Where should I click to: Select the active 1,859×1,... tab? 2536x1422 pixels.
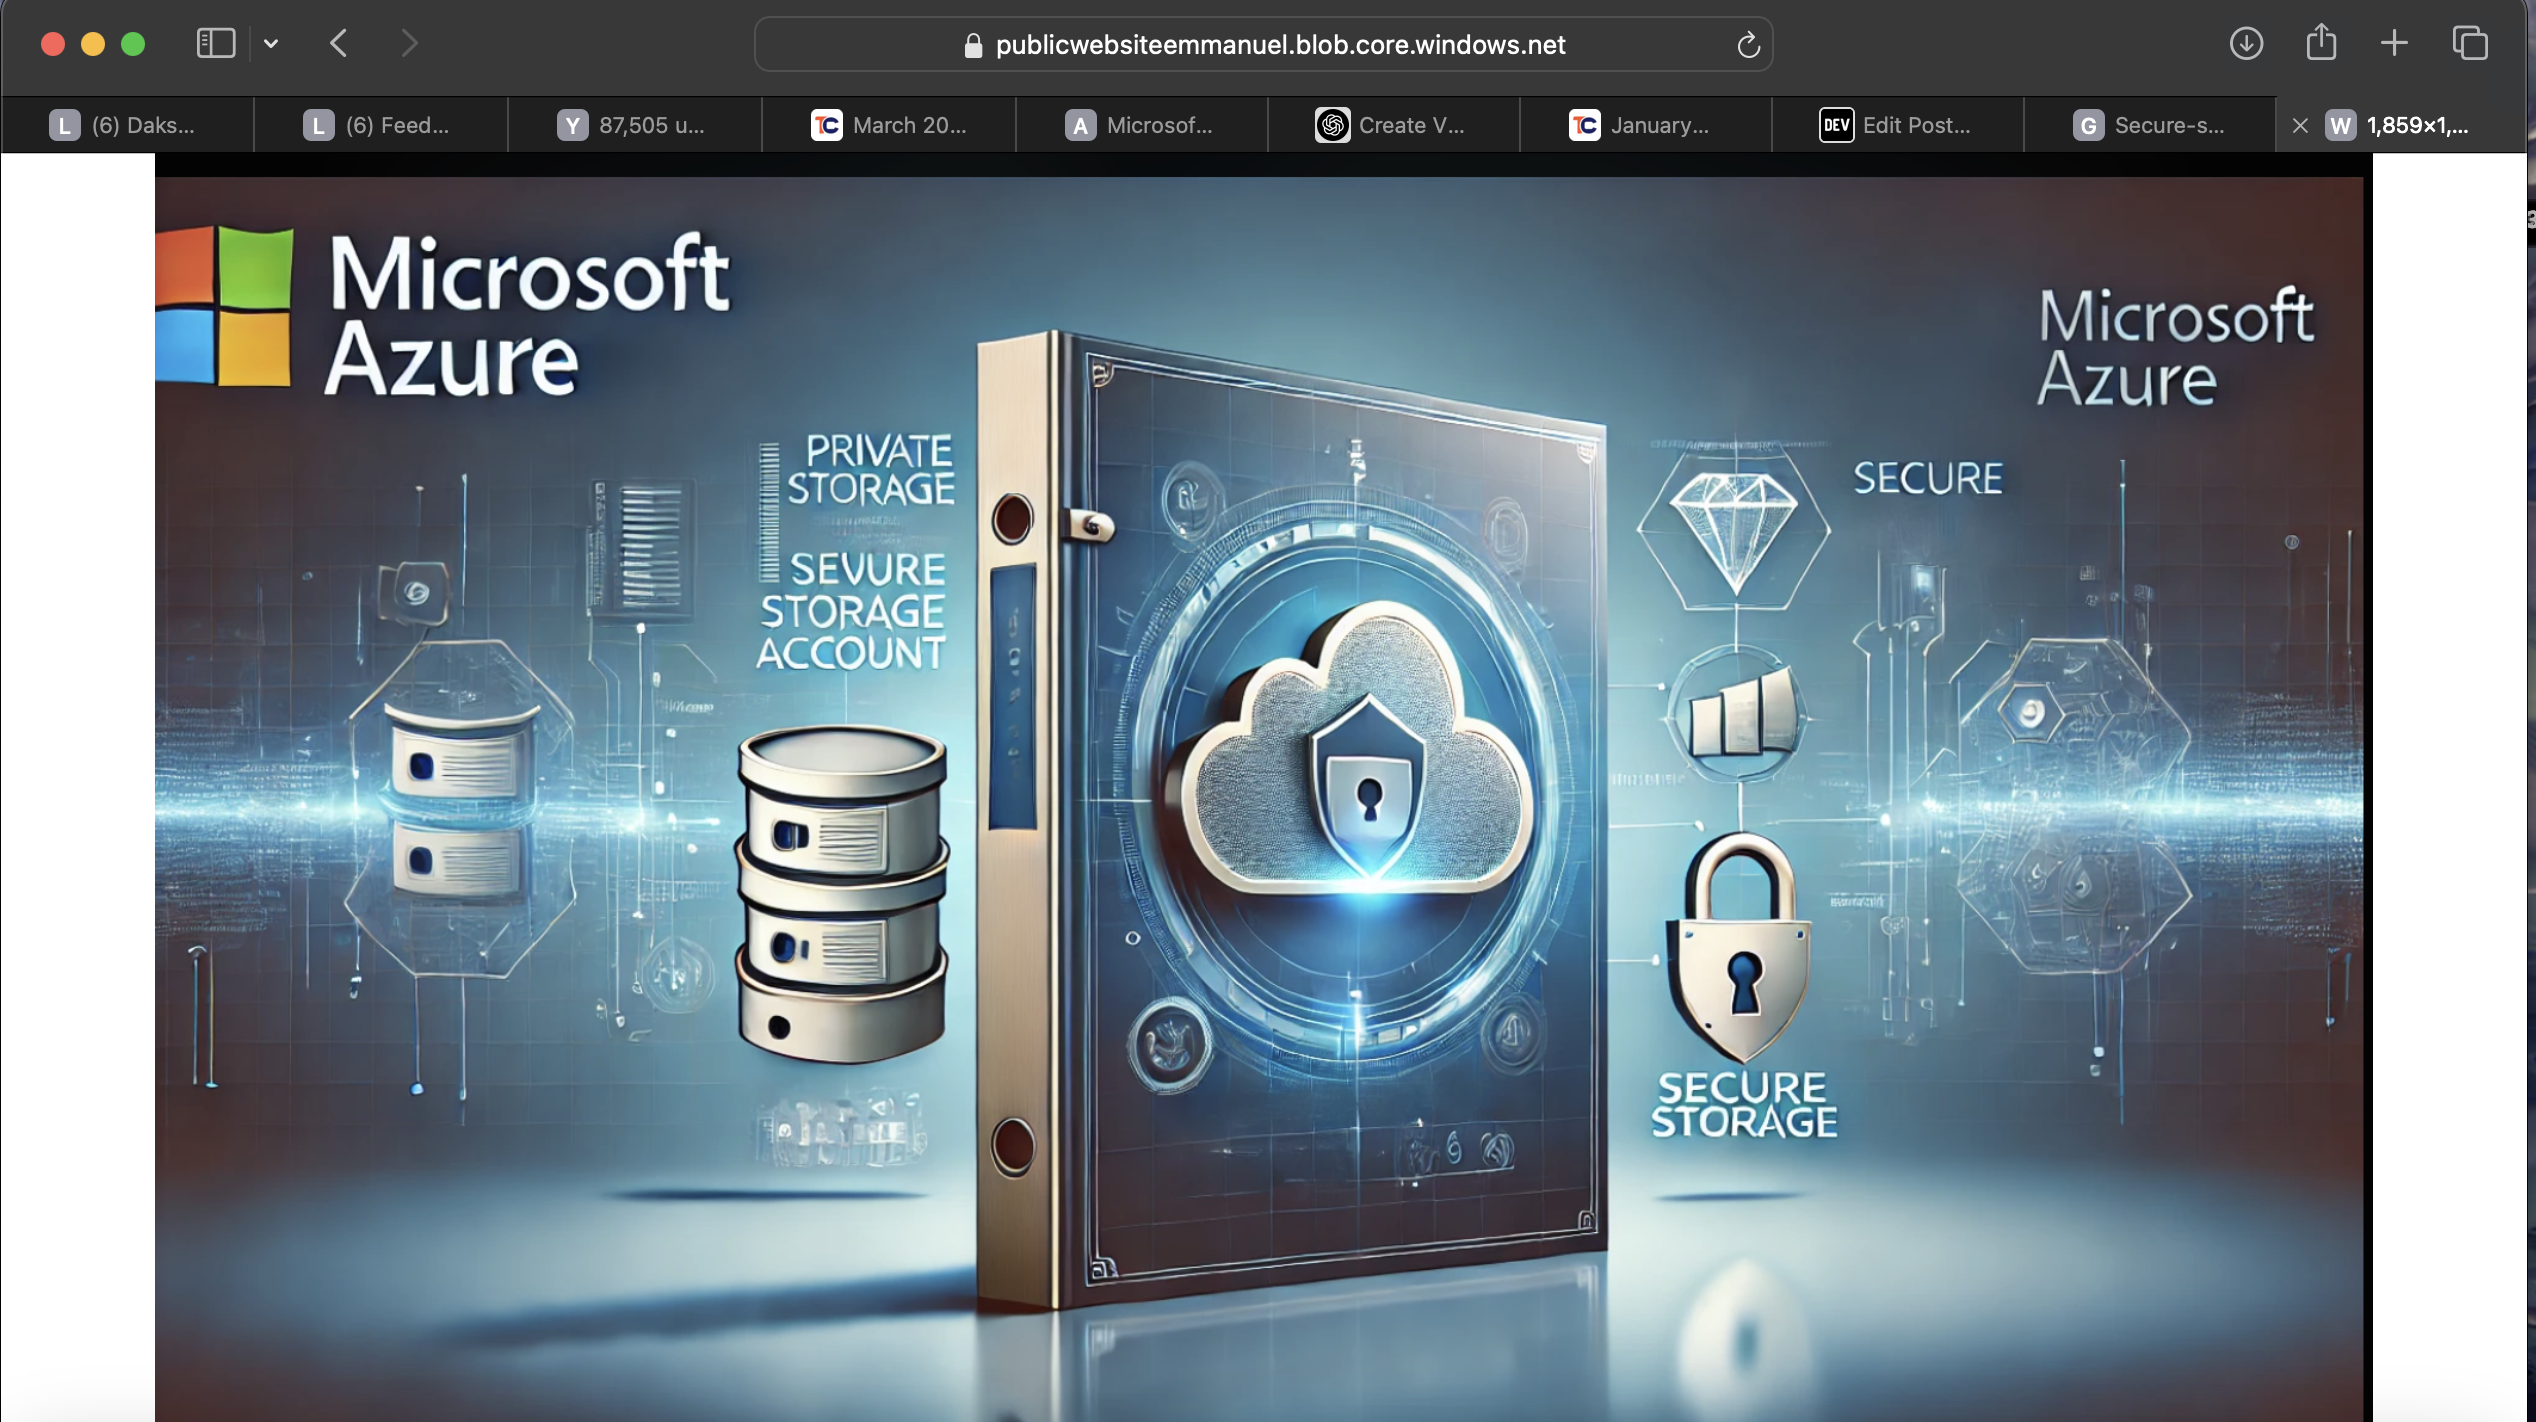(x=2400, y=125)
